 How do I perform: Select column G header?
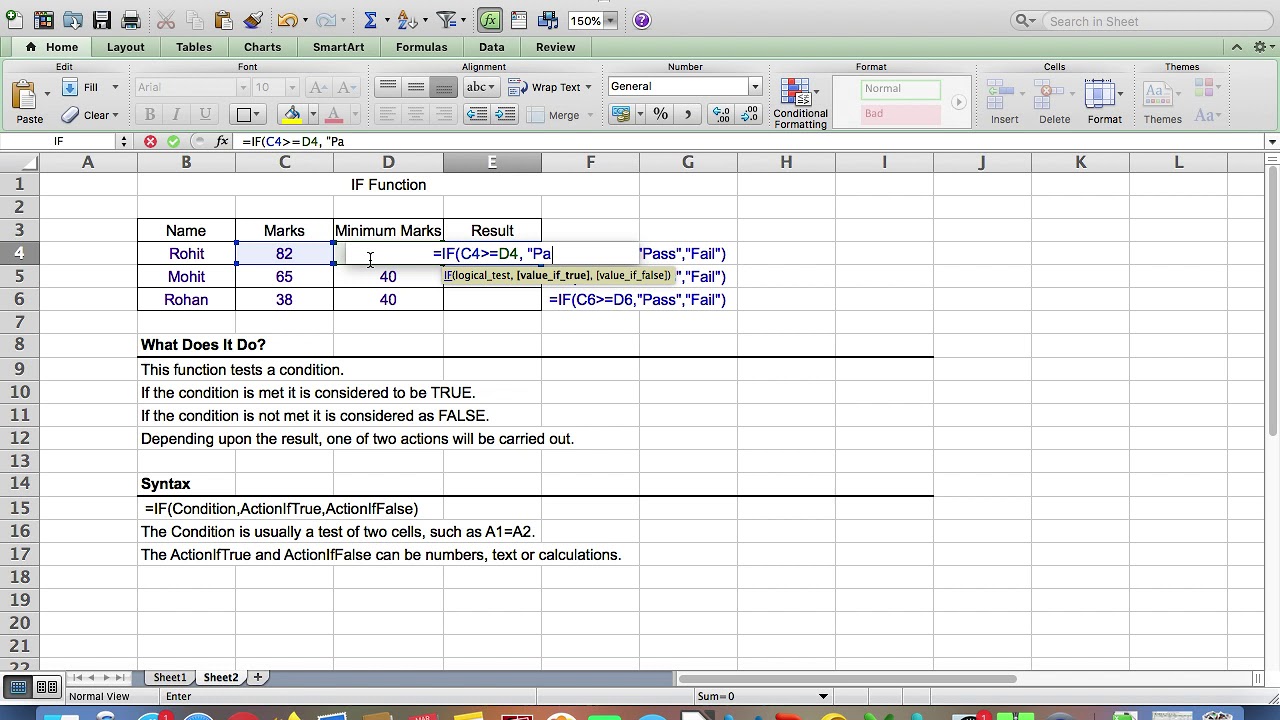[x=688, y=162]
